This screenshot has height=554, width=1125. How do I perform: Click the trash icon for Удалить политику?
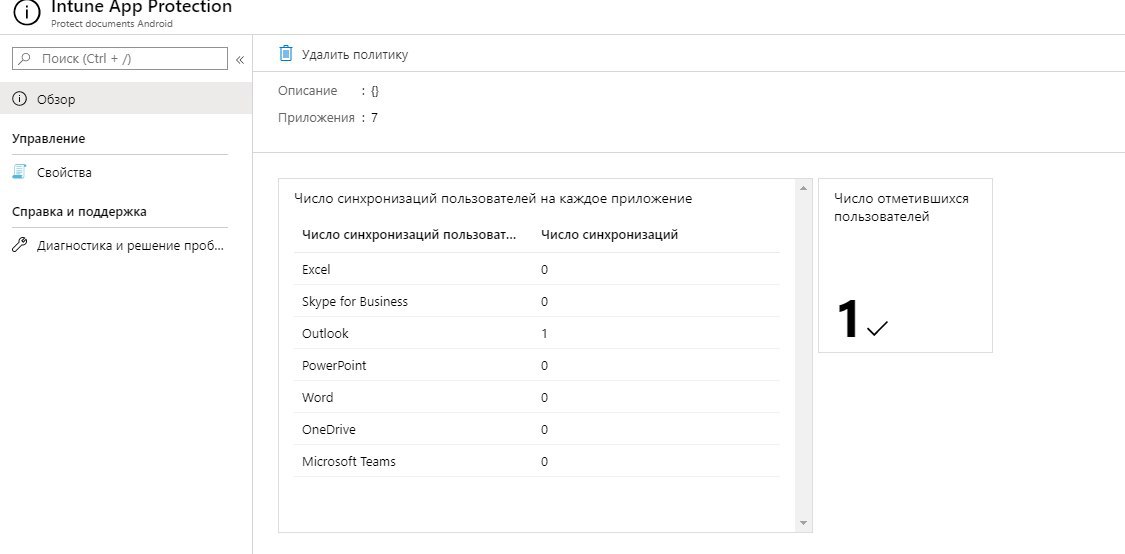click(x=286, y=54)
